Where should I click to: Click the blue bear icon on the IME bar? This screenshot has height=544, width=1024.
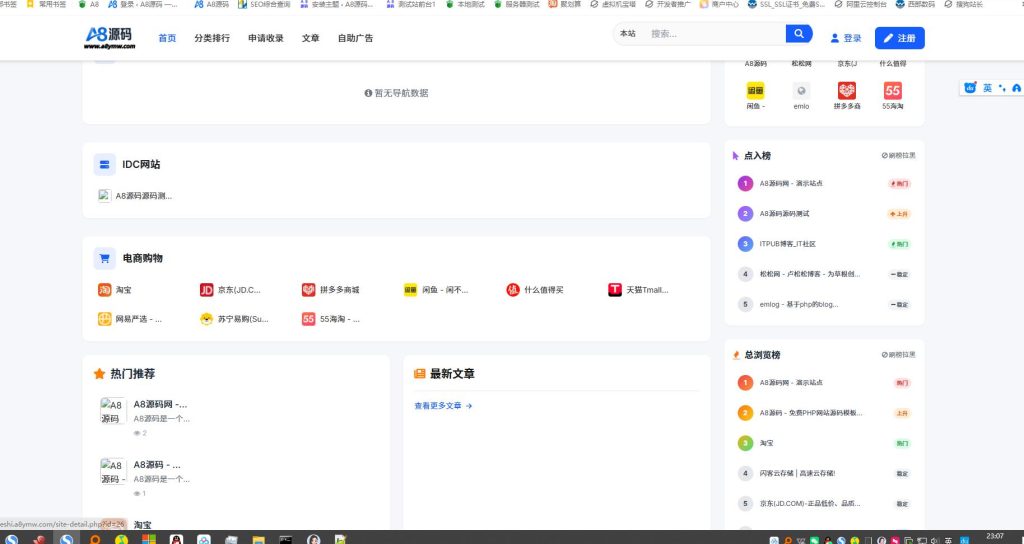pos(970,88)
